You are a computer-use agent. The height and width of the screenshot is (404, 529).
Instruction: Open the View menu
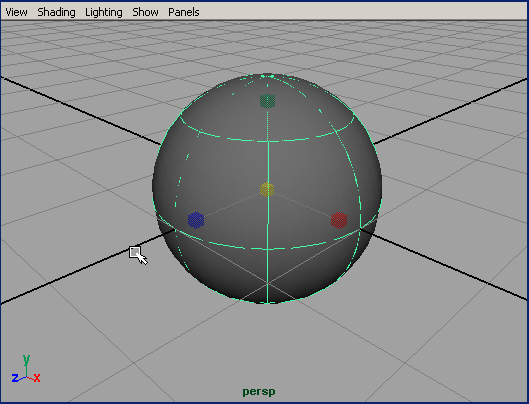tap(16, 12)
